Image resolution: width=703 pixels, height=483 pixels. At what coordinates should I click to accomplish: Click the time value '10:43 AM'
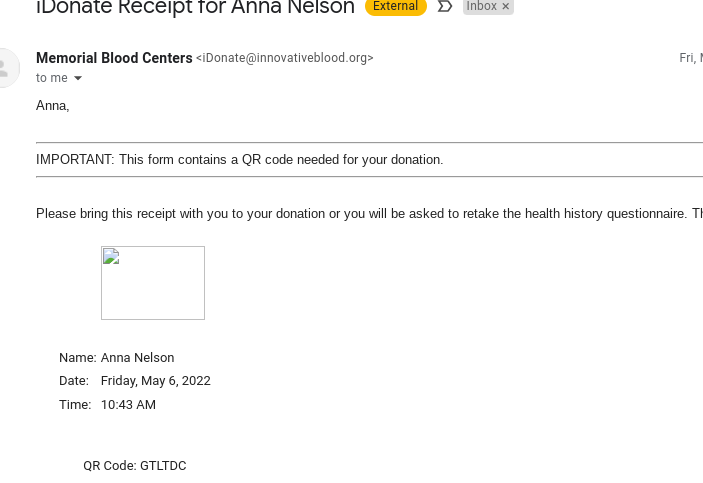pos(128,404)
